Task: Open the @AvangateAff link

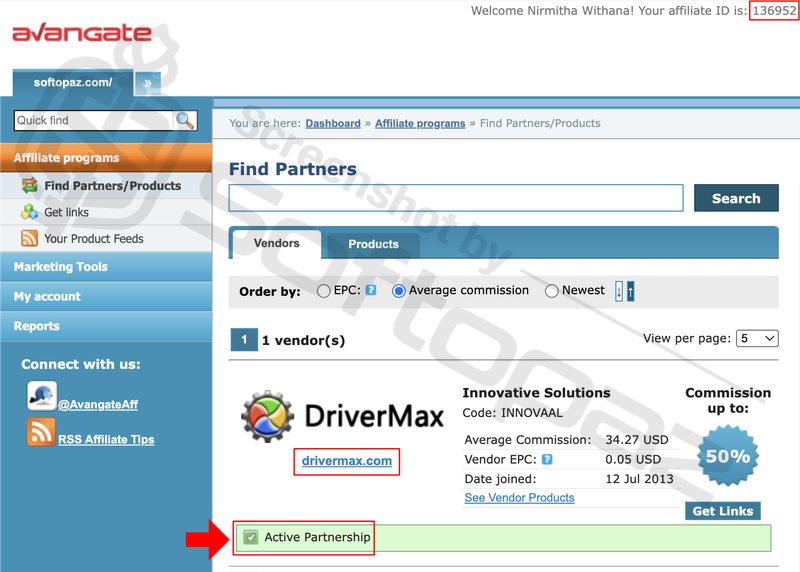Action: click(x=98, y=405)
